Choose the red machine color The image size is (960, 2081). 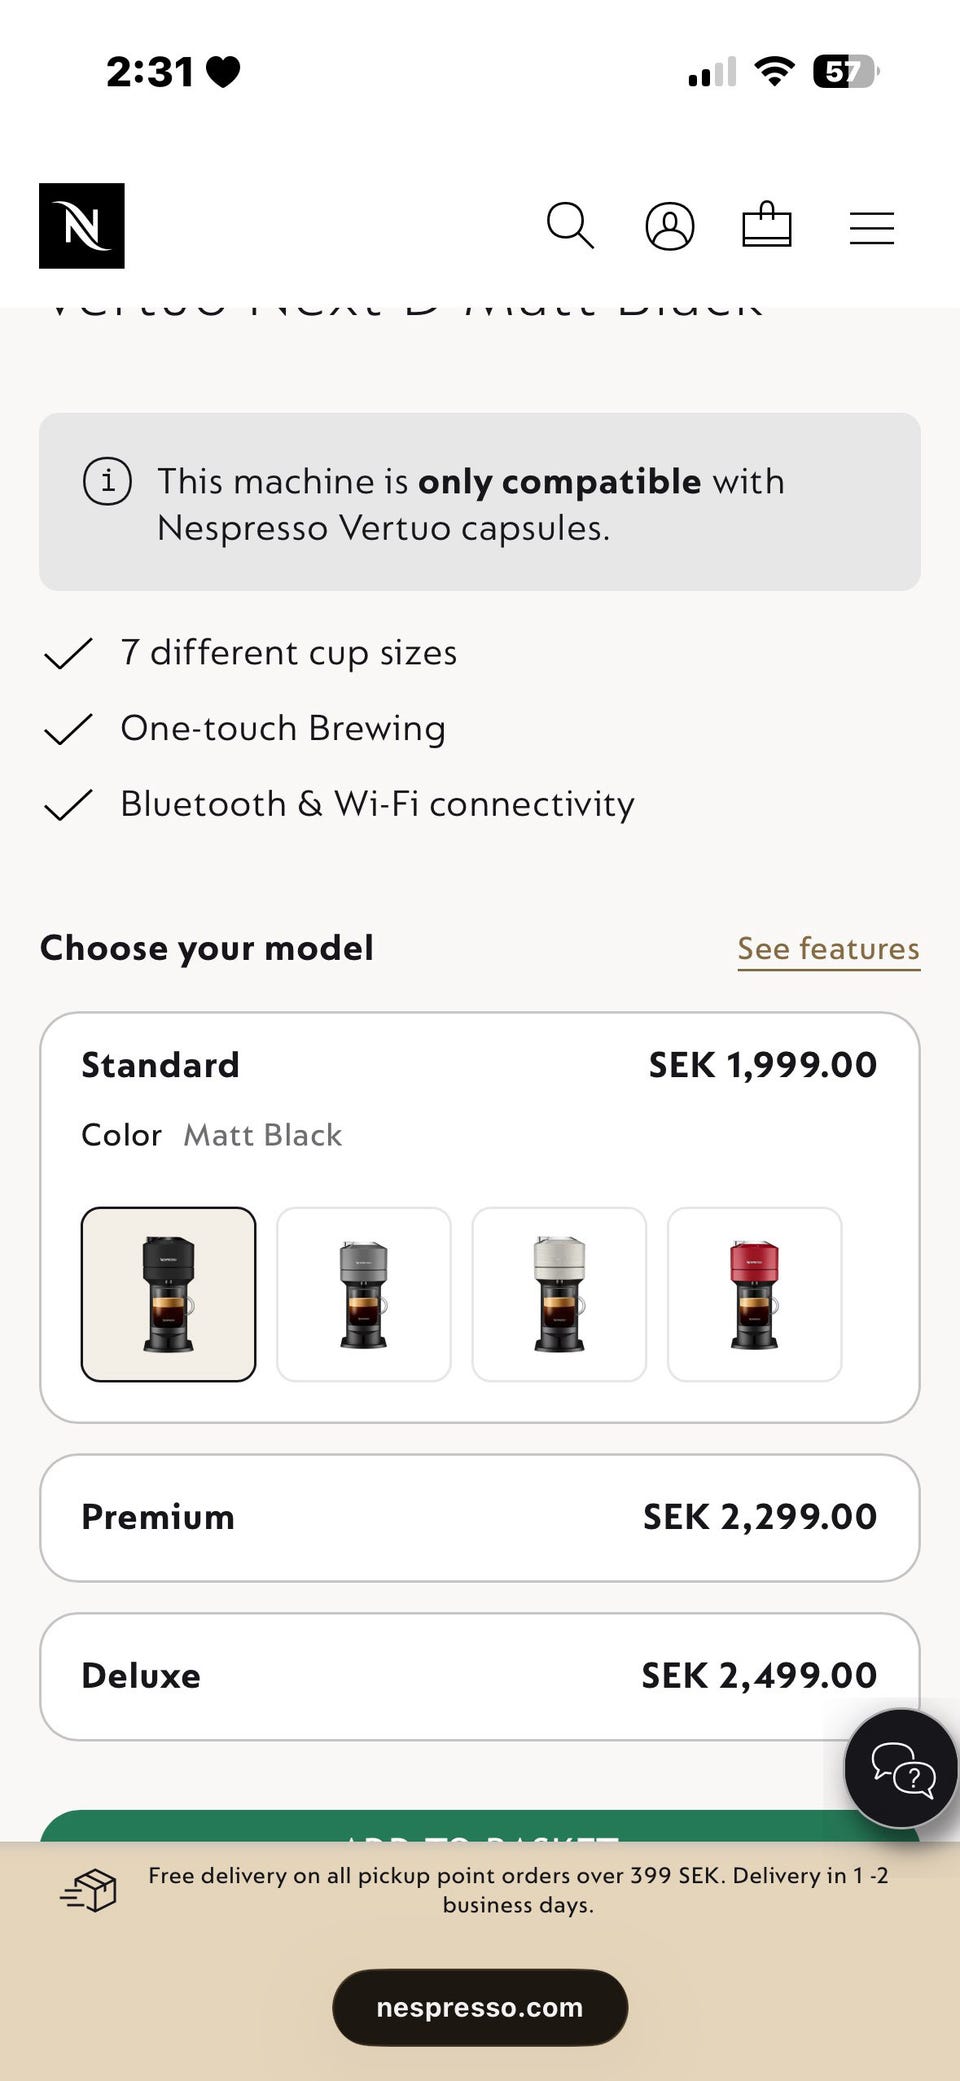point(754,1294)
